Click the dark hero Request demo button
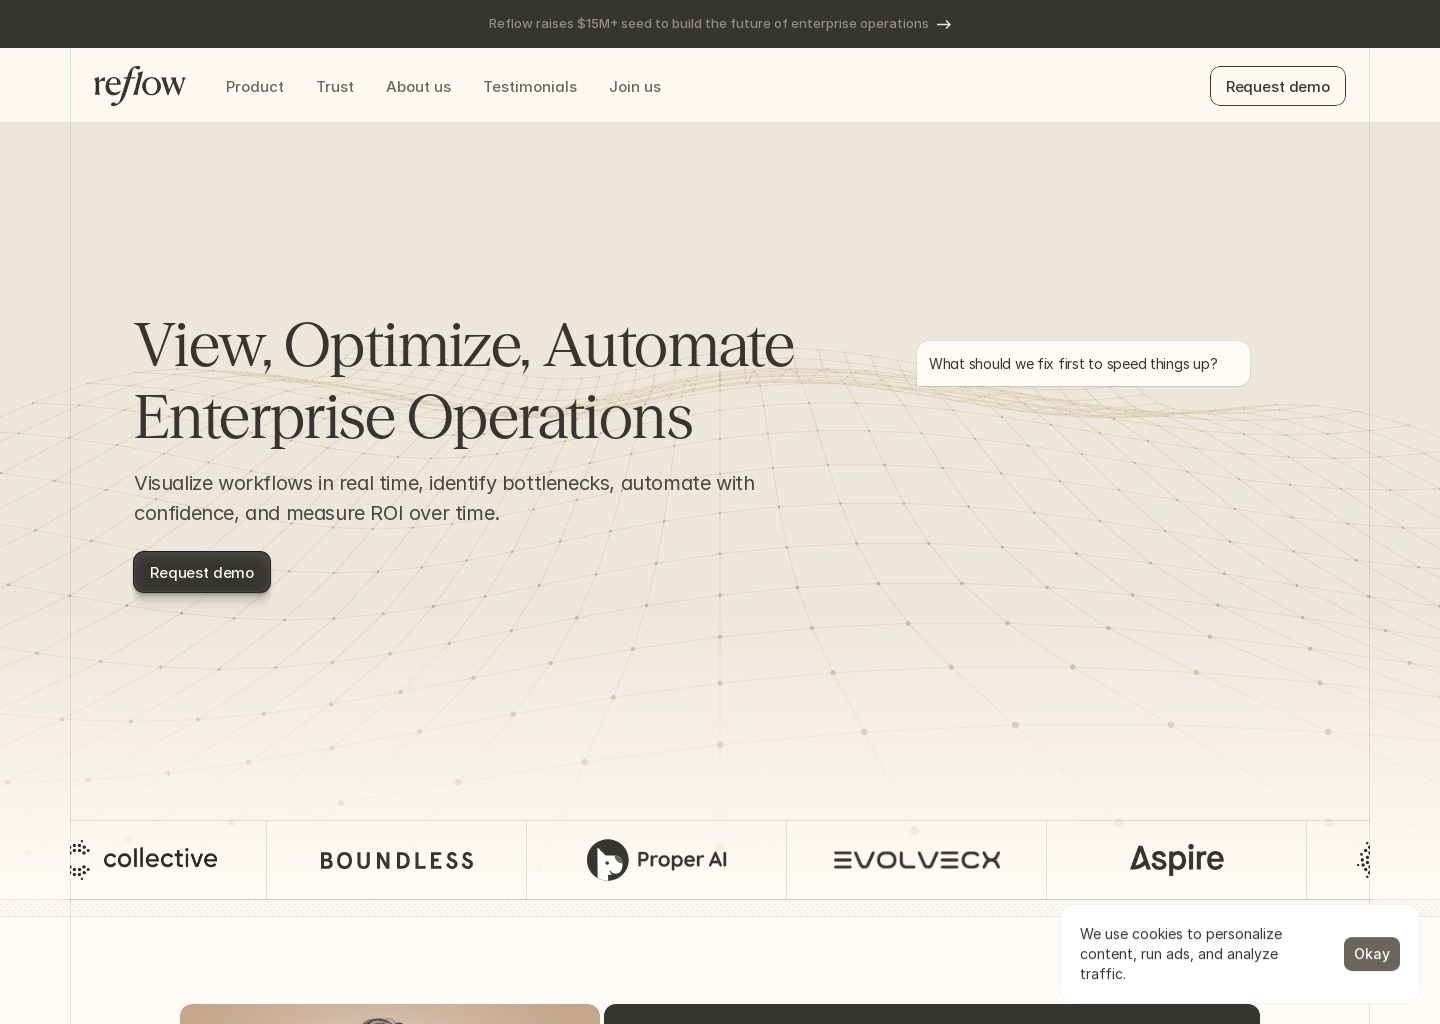The width and height of the screenshot is (1440, 1024). tap(202, 572)
